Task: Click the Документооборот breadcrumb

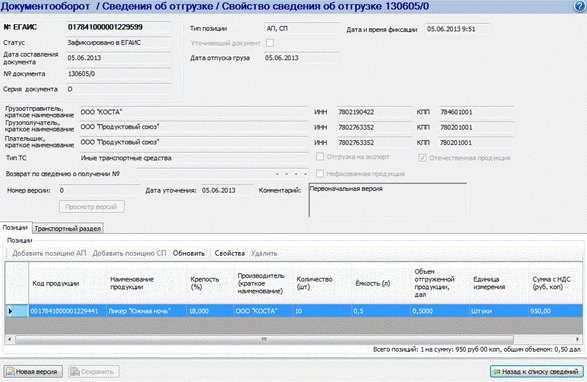Action: pyautogui.click(x=45, y=6)
